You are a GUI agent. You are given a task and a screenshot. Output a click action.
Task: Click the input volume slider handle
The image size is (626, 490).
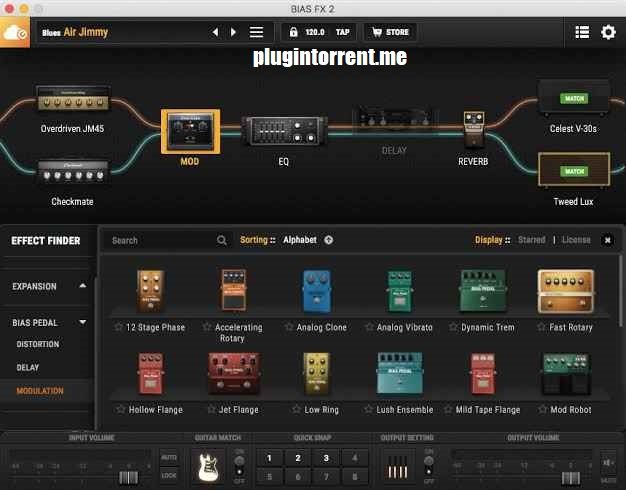coord(129,478)
